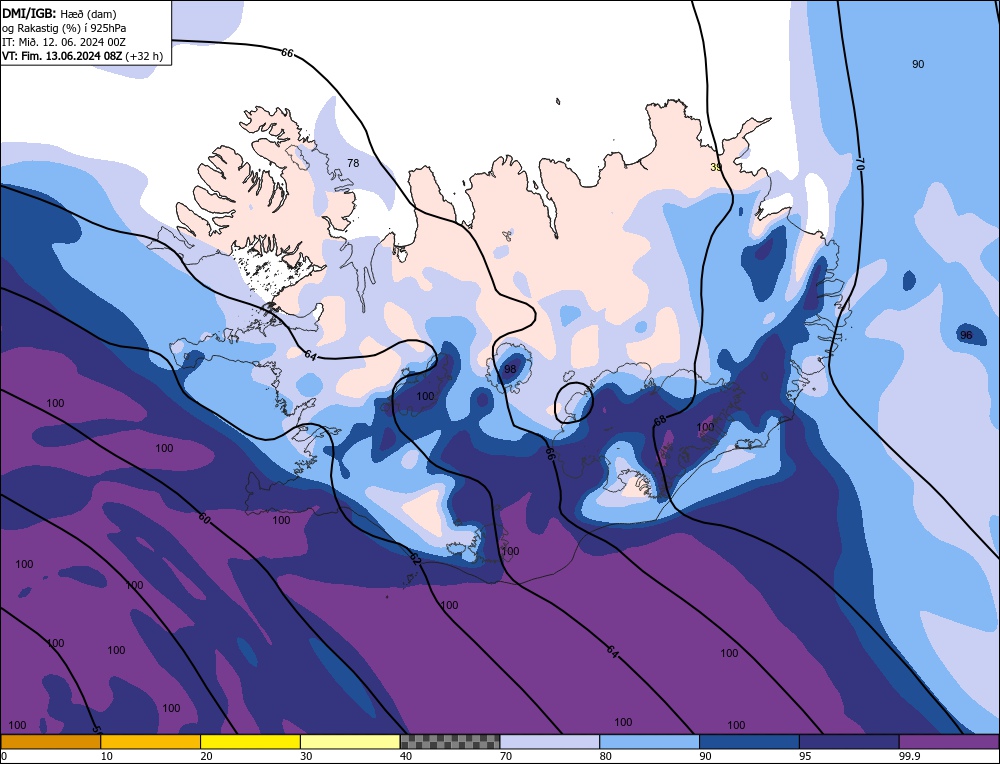This screenshot has width=1000, height=764.
Task: Click the '10' legend tick label
Action: (x=107, y=756)
